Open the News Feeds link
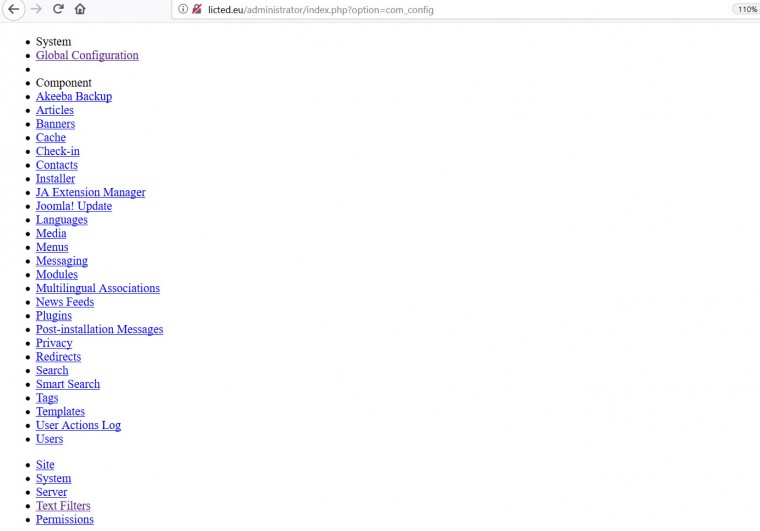 (65, 302)
